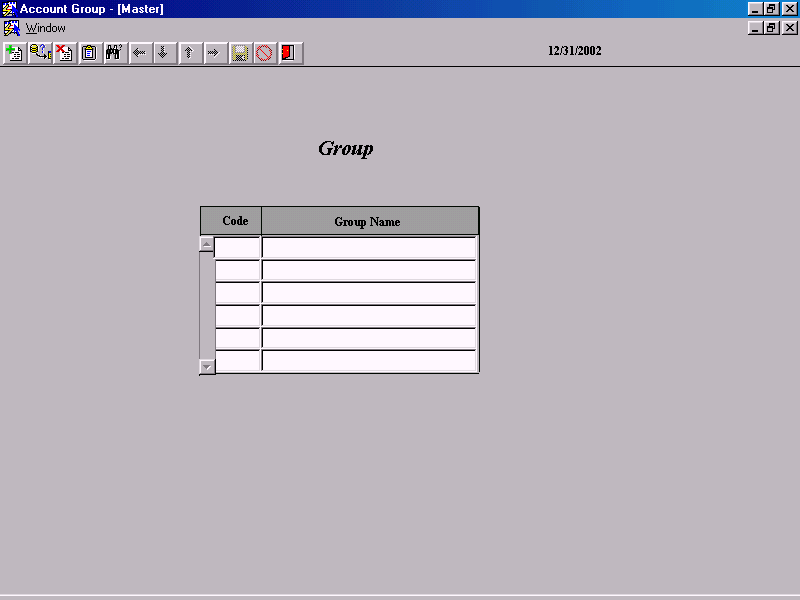Click the Cancel operation icon
This screenshot has width=800, height=600.
tap(264, 53)
